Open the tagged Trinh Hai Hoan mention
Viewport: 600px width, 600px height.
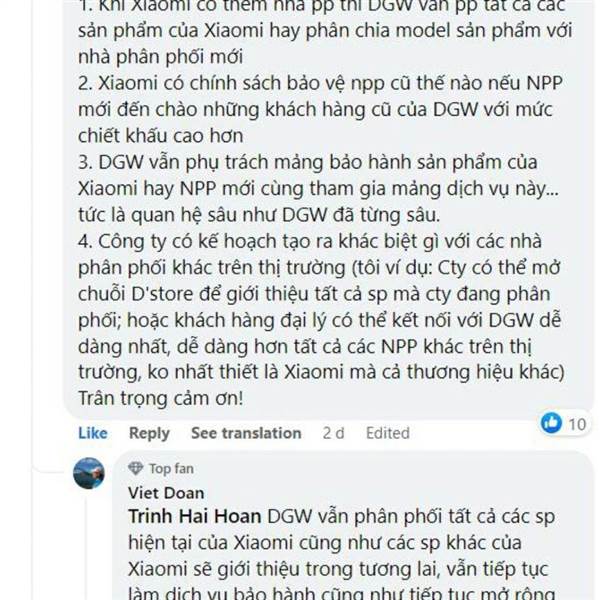(194, 516)
